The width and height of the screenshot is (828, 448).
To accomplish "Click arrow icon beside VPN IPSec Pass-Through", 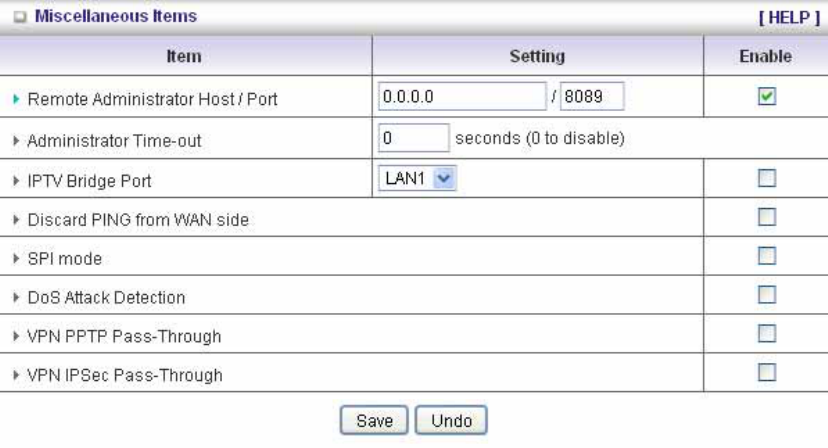I will click(18, 376).
